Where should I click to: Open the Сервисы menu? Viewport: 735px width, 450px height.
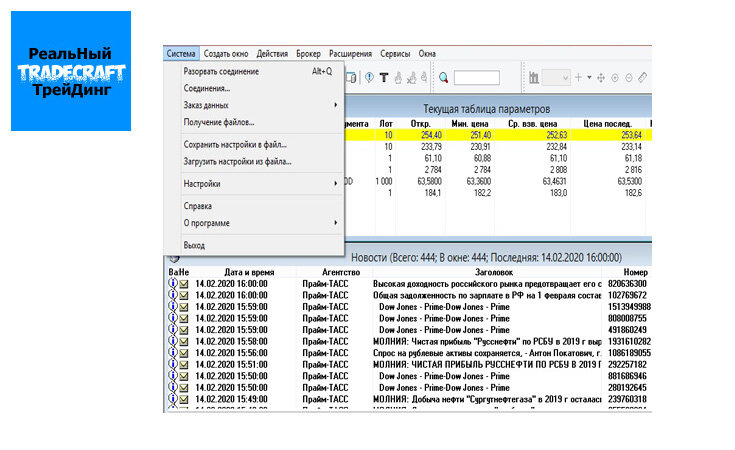point(395,53)
